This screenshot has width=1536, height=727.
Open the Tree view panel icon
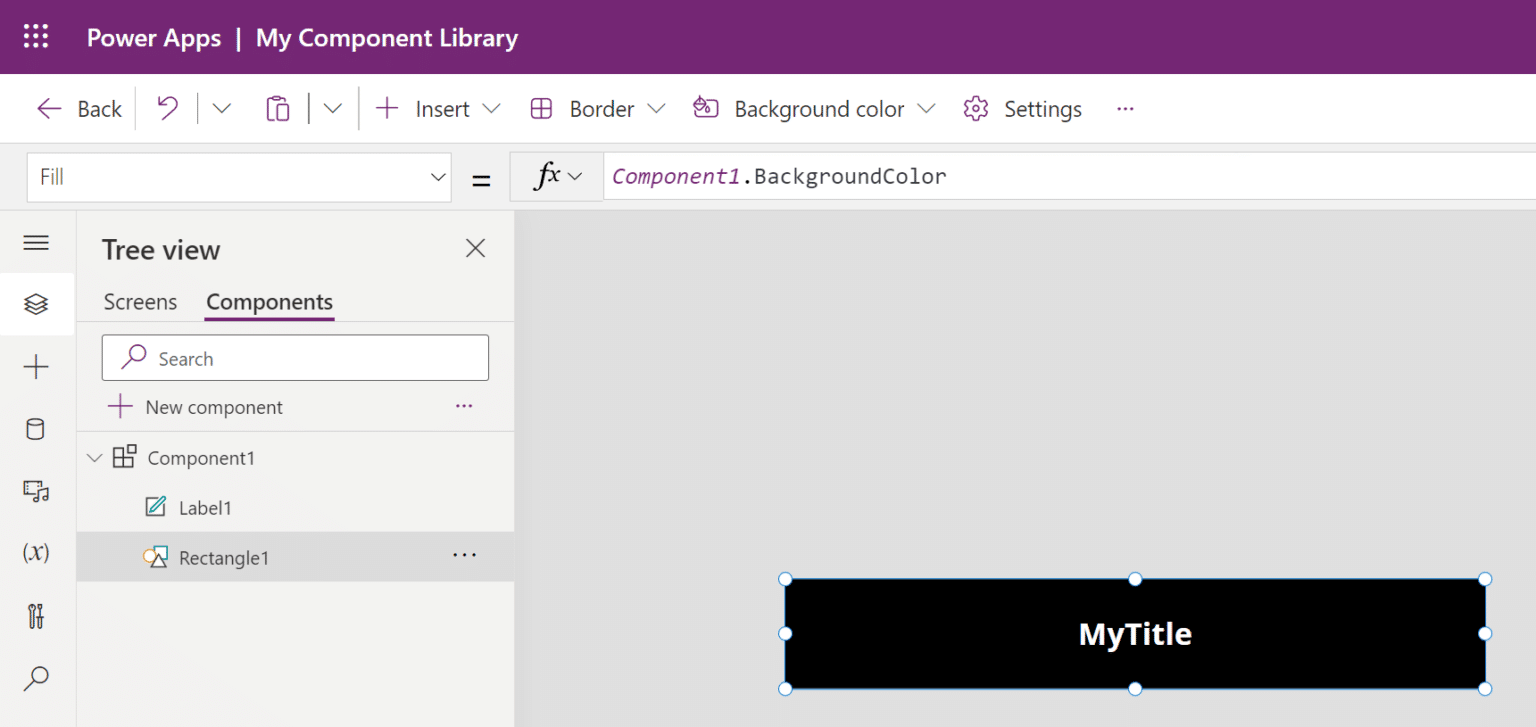pyautogui.click(x=36, y=304)
